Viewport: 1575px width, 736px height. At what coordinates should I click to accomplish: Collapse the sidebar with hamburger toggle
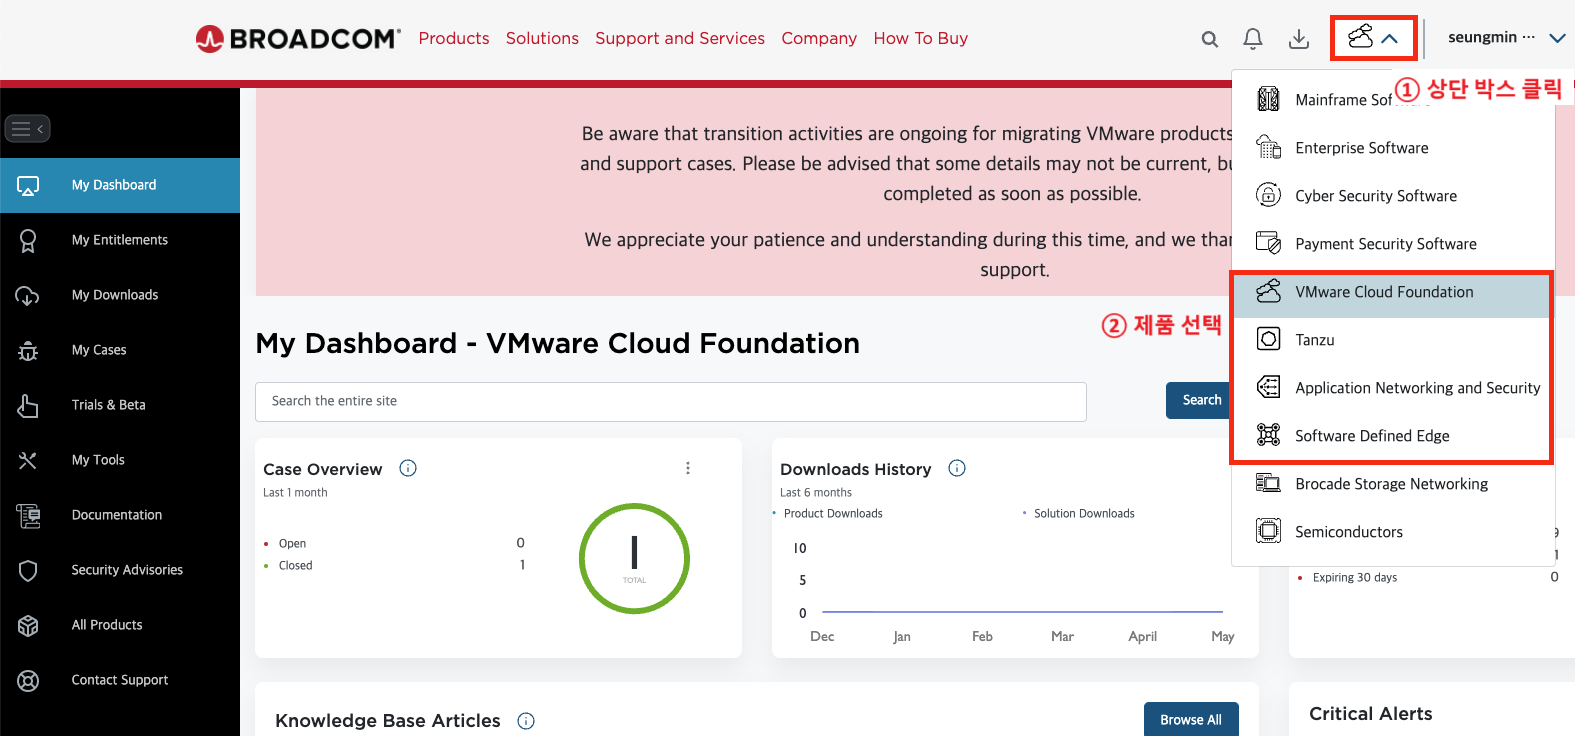point(27,129)
